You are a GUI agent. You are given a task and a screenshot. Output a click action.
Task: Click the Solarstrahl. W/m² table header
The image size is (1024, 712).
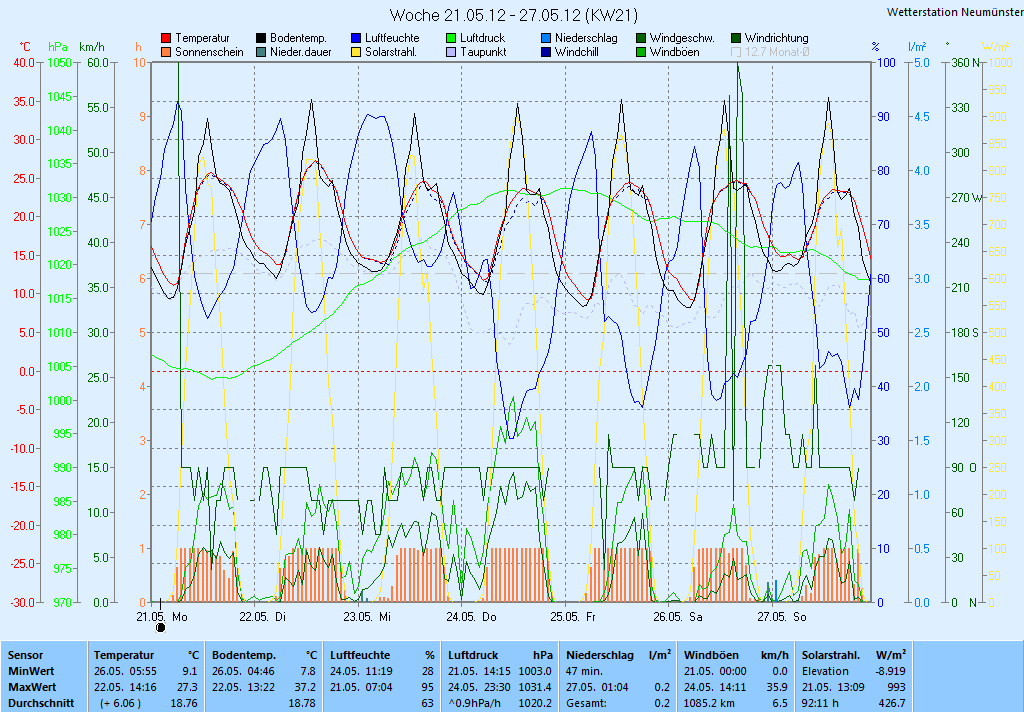click(832, 654)
